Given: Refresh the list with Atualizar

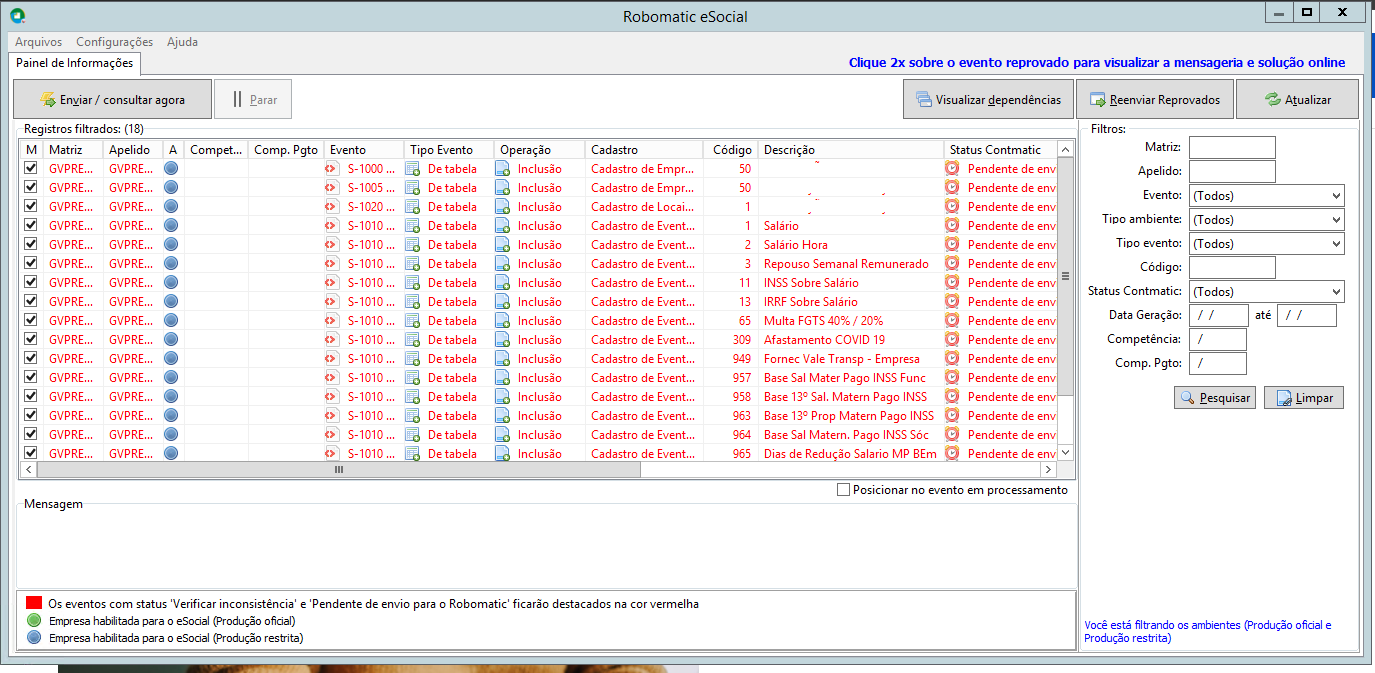Looking at the screenshot, I should pos(1297,100).
